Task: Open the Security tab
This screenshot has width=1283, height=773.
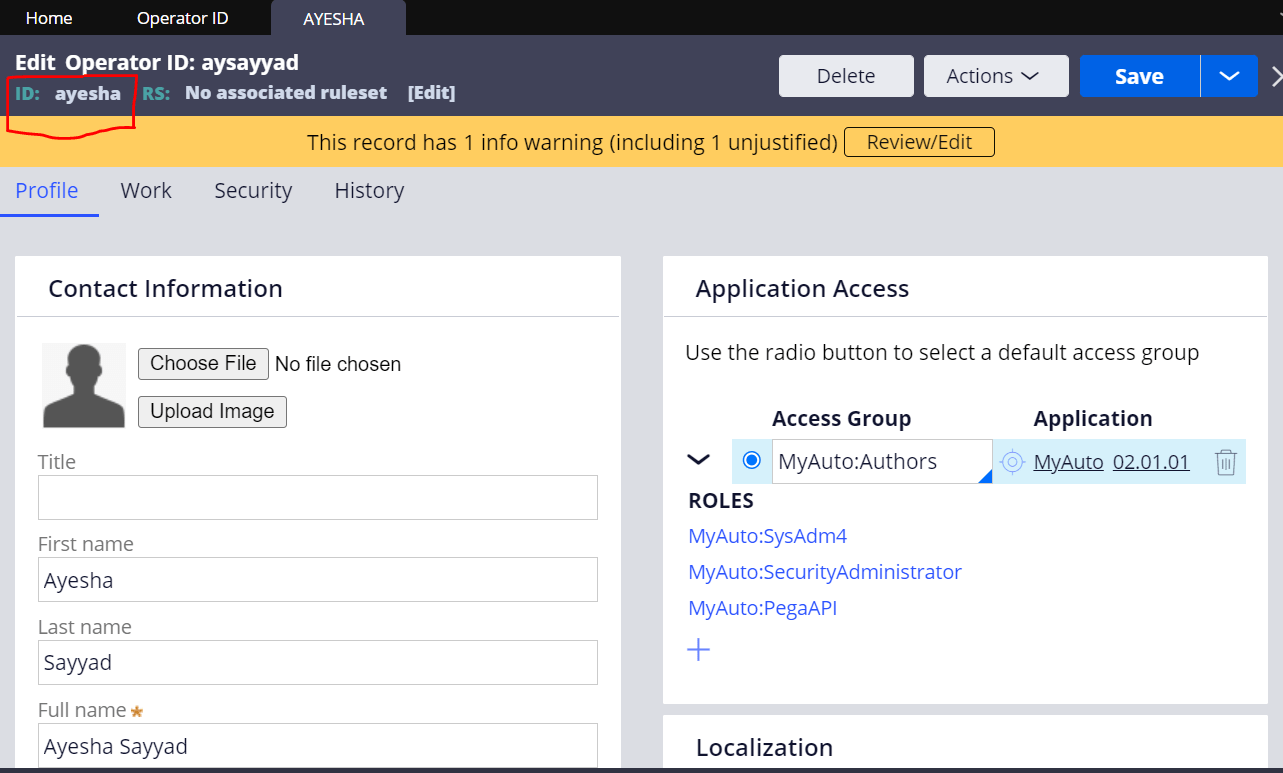Action: click(252, 190)
